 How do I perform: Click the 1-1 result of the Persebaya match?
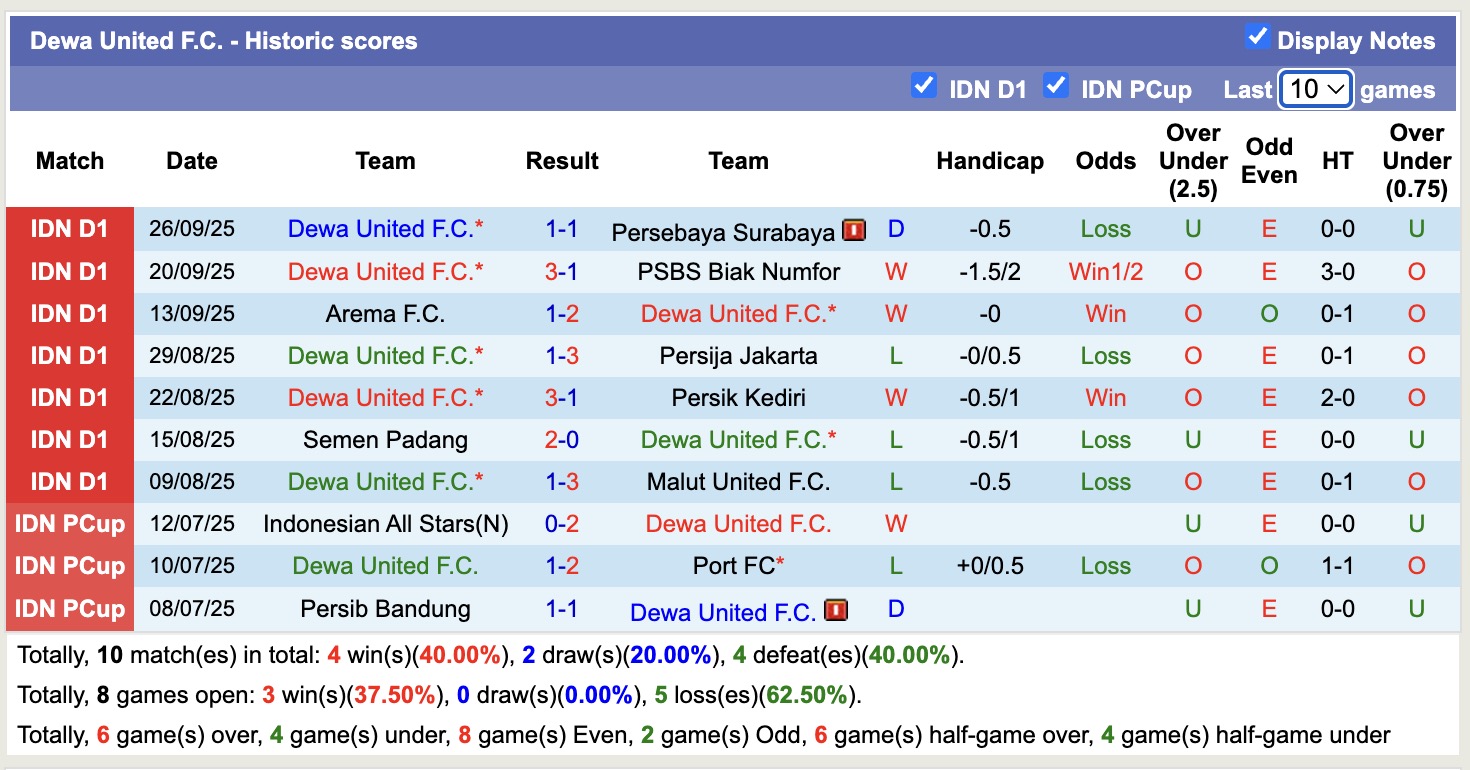click(562, 229)
